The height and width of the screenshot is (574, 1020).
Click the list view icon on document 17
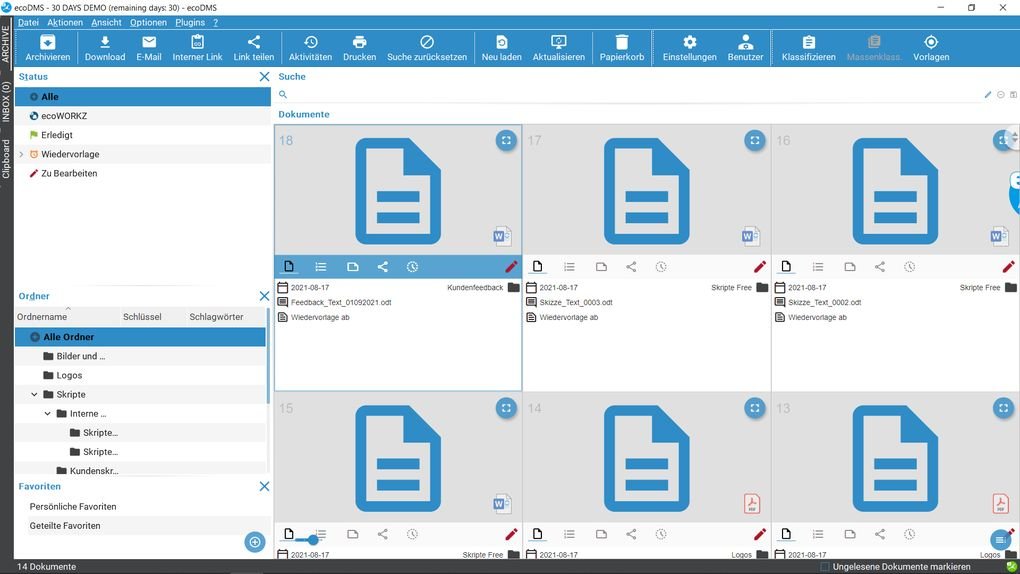coord(569,267)
